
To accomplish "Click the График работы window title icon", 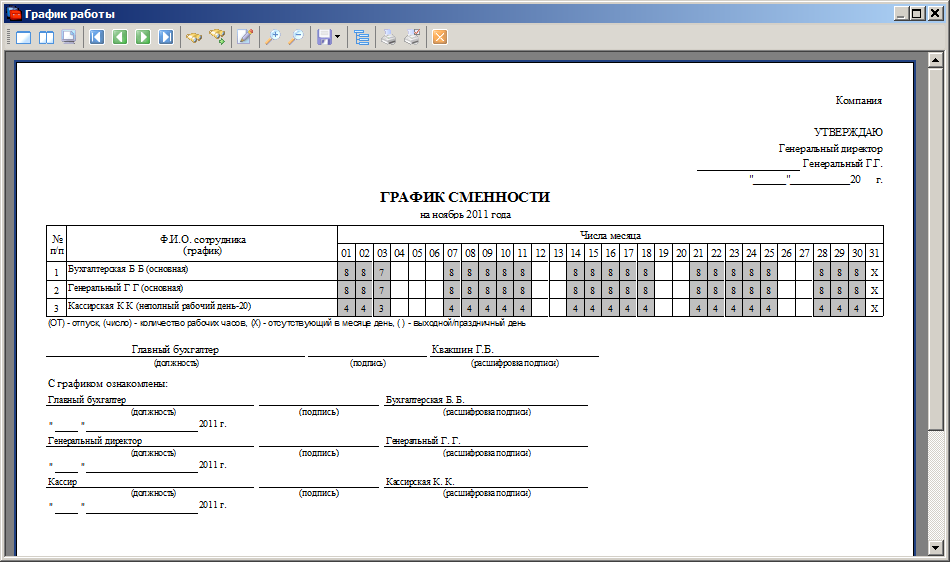I will [x=14, y=13].
